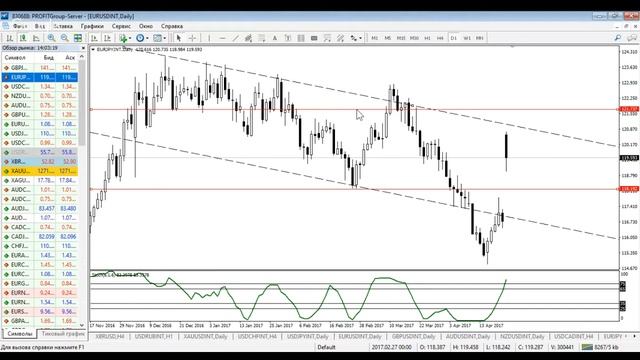This screenshot has height=360, width=640.
Task: Open the Вид menu
Action: (x=40, y=26)
